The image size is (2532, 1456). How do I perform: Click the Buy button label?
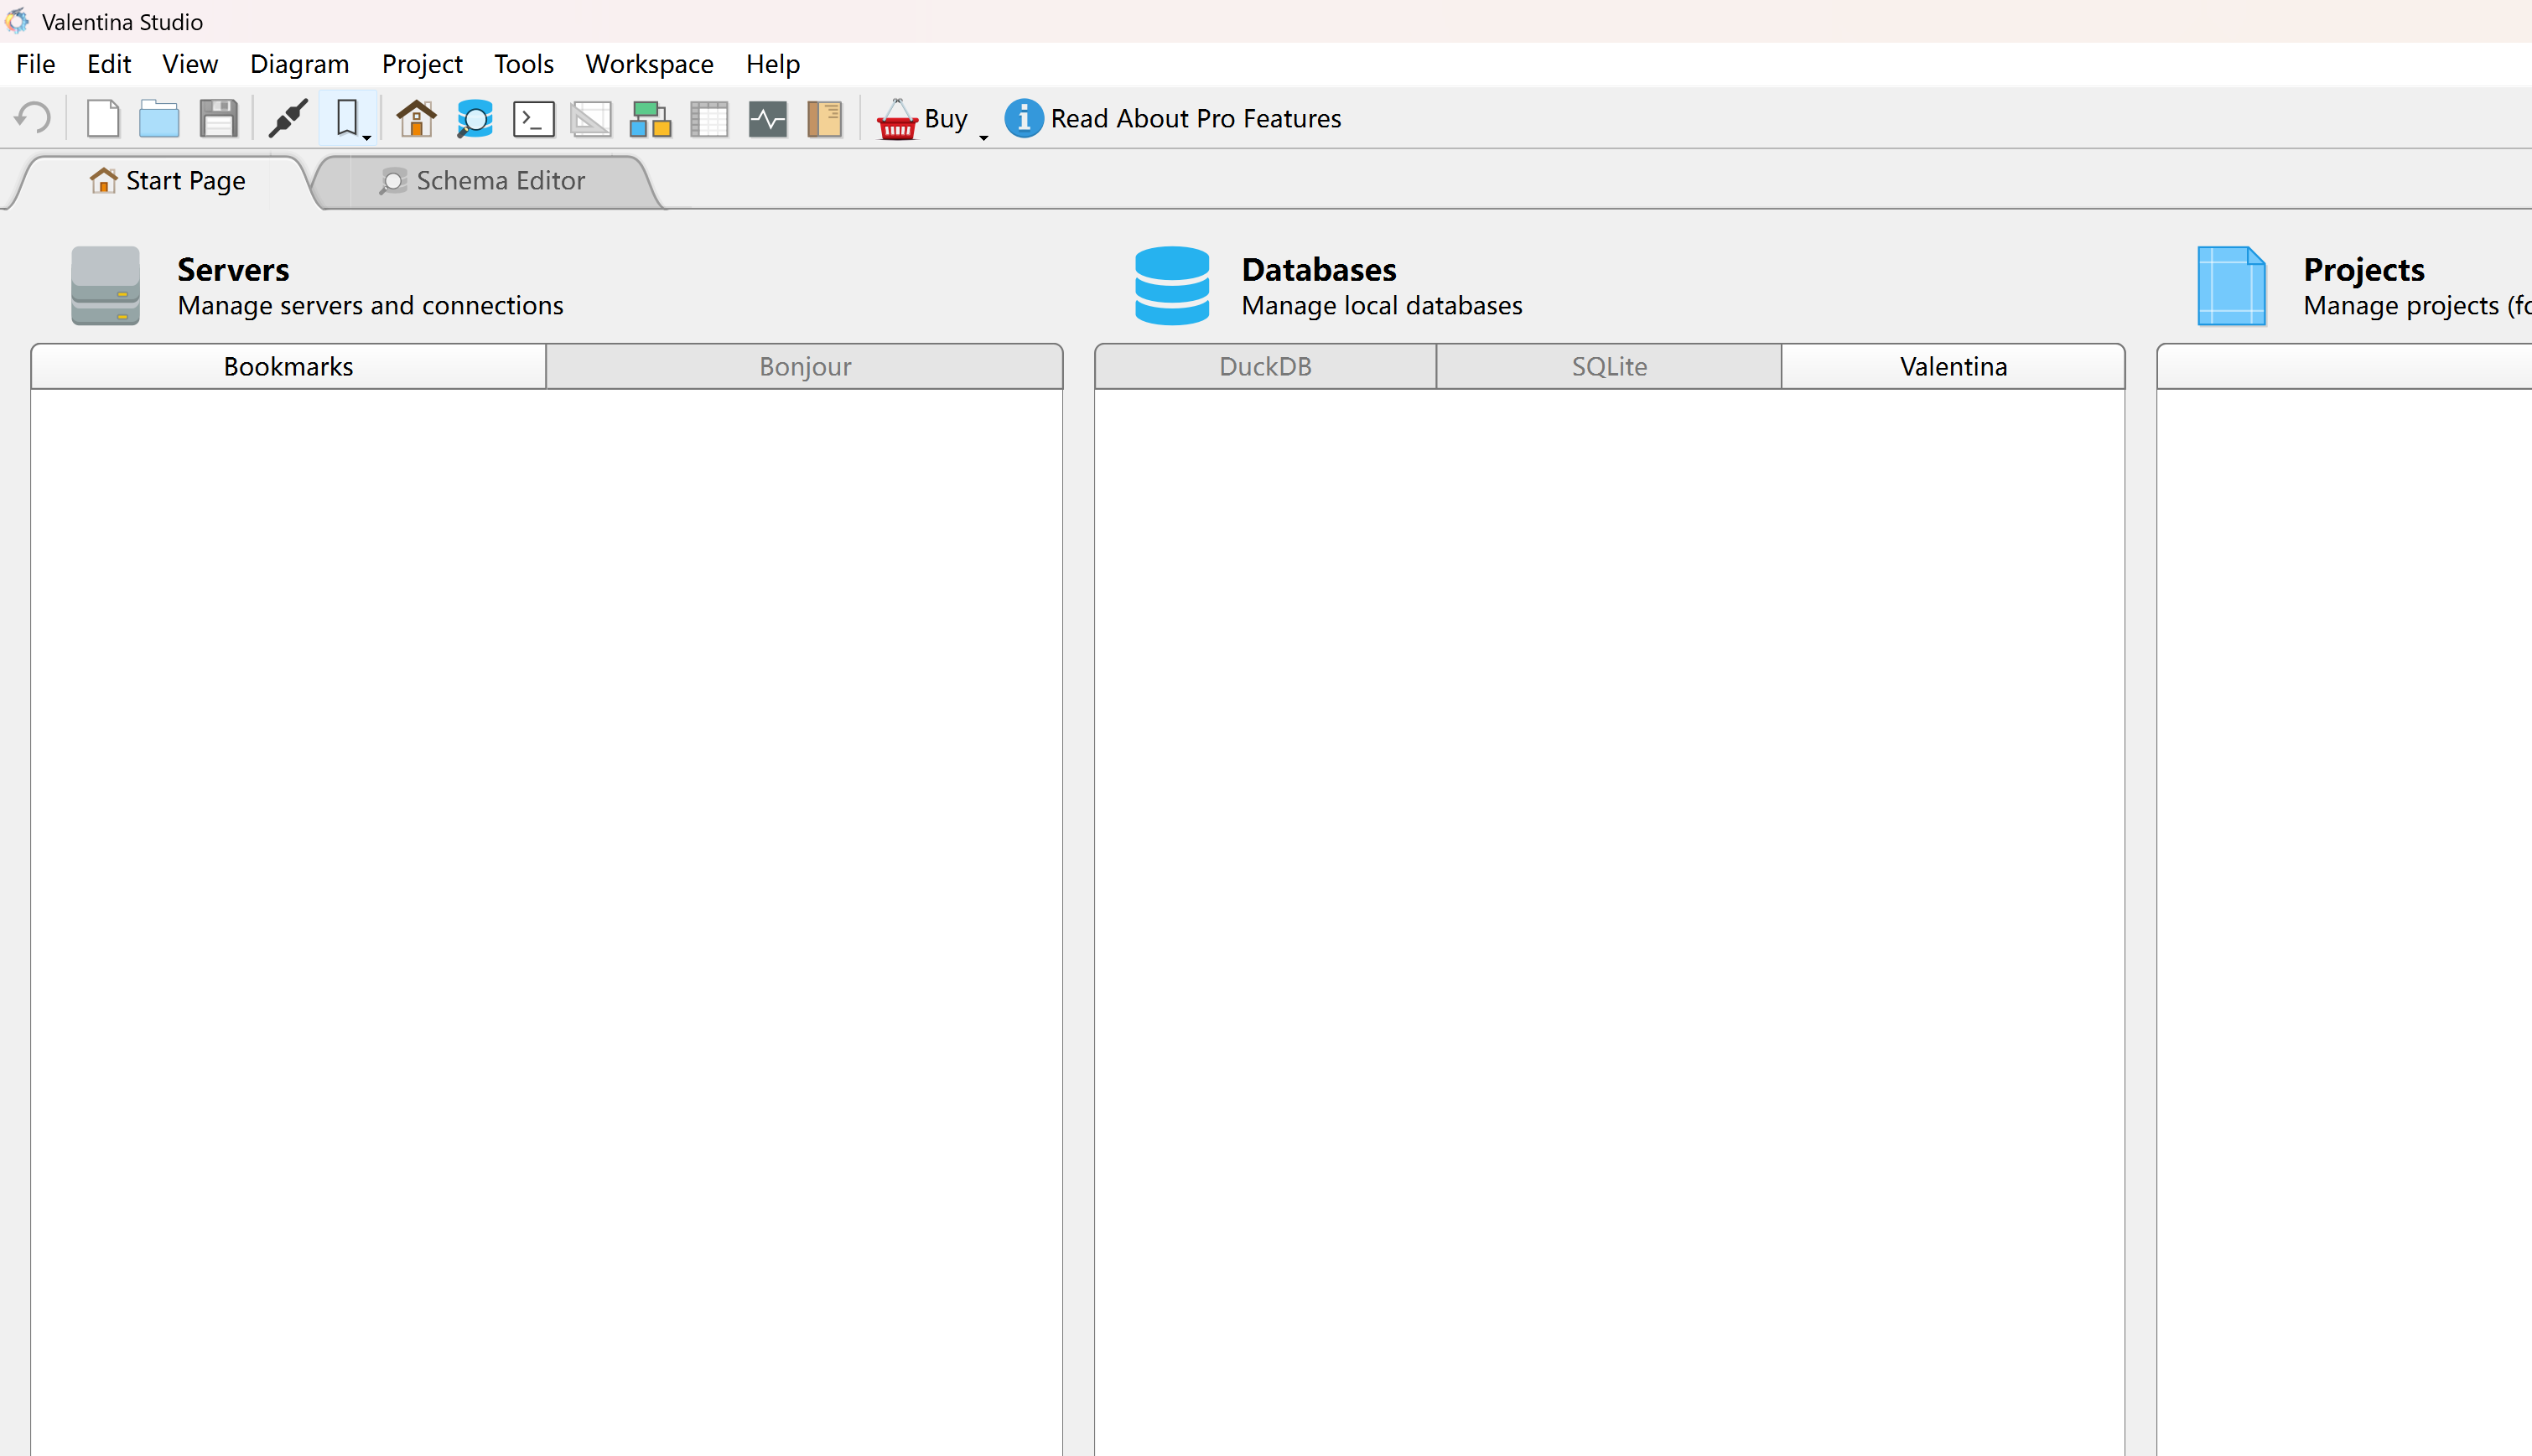point(945,118)
